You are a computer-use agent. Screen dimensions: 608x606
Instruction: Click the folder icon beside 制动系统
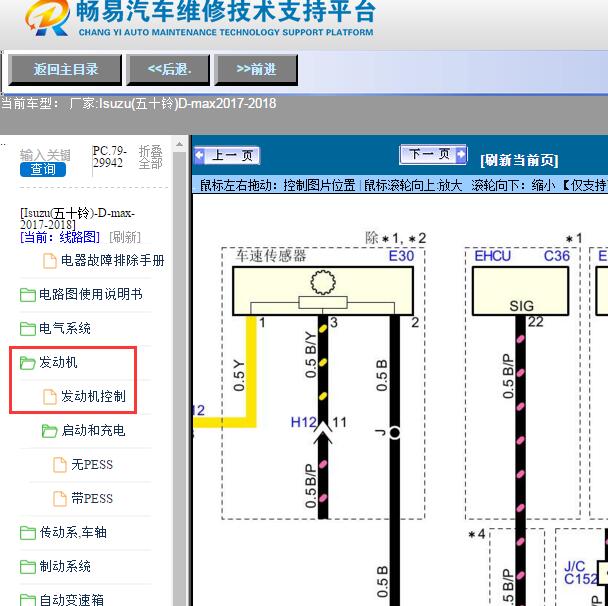[28, 567]
